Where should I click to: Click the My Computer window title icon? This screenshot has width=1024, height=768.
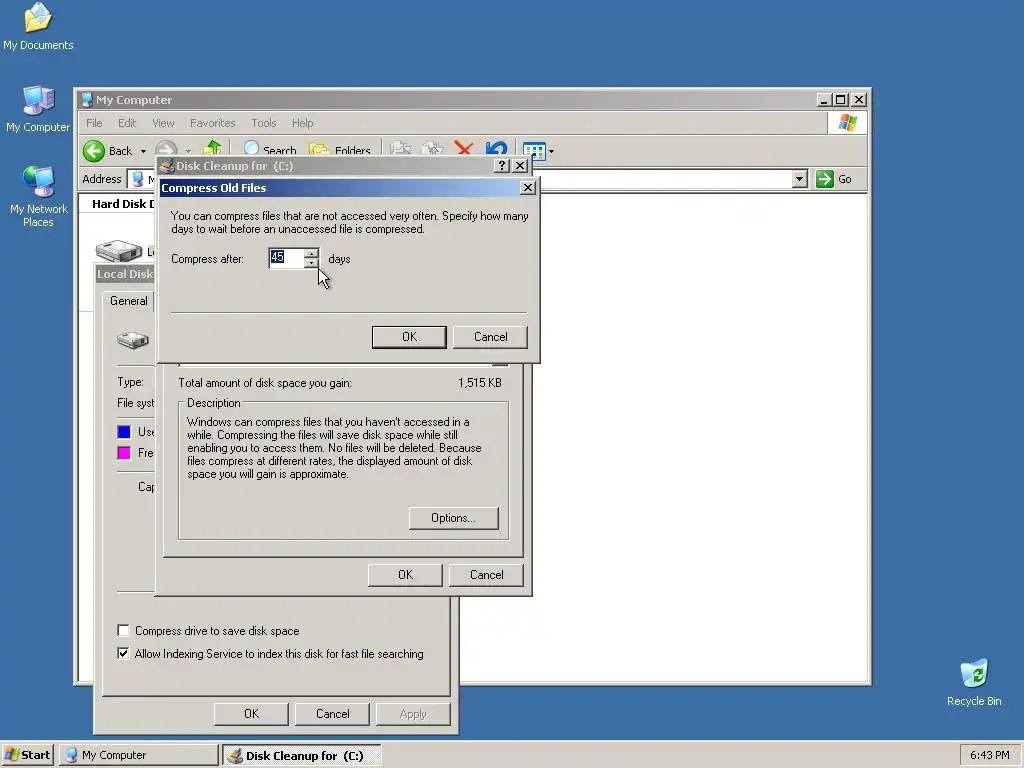[x=86, y=100]
